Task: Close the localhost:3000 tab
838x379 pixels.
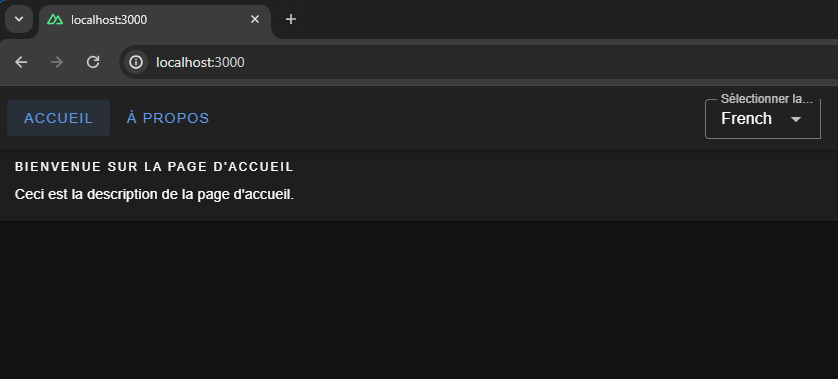Action: pos(255,19)
